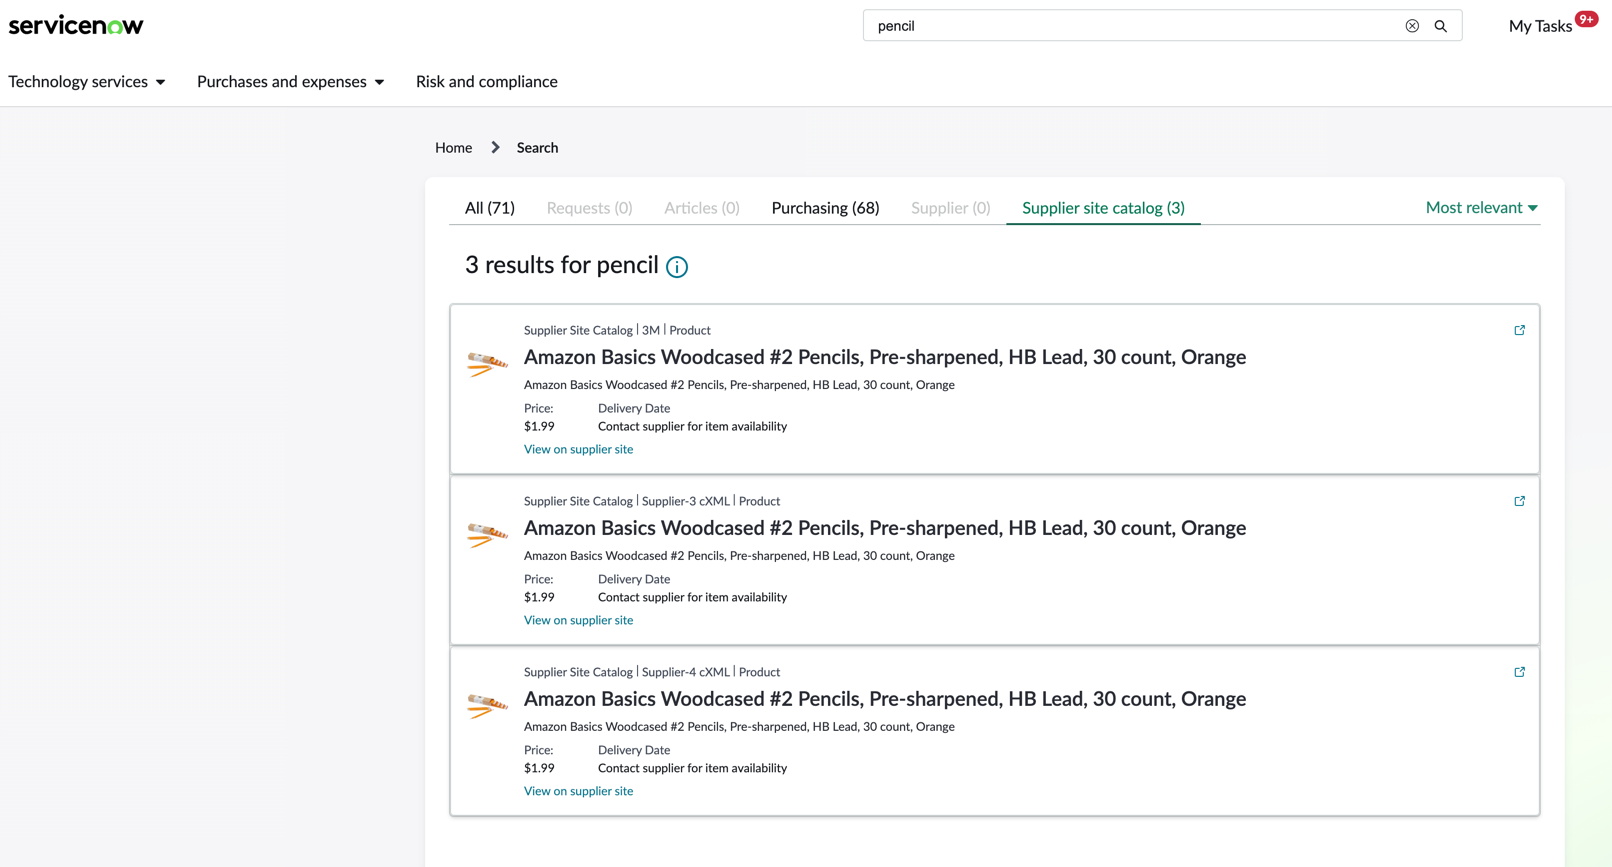Open 3M result in new window icon

pos(1519,330)
